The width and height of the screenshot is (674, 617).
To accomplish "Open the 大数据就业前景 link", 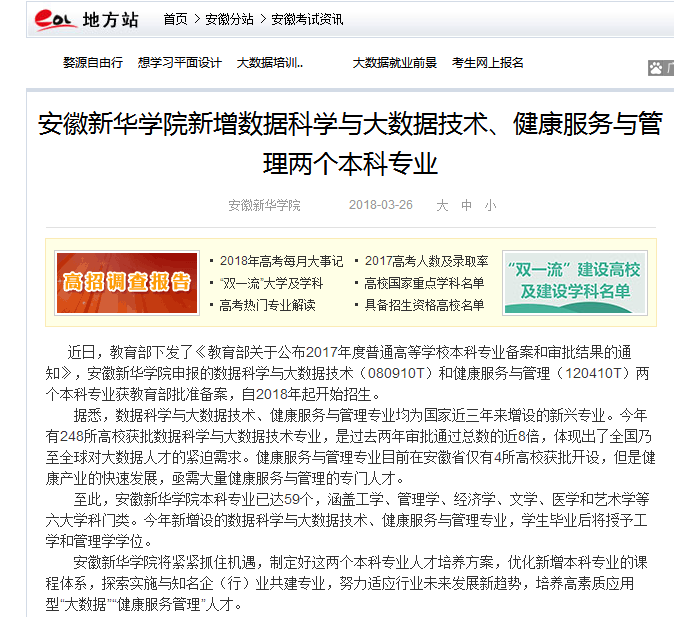I will tap(394, 62).
